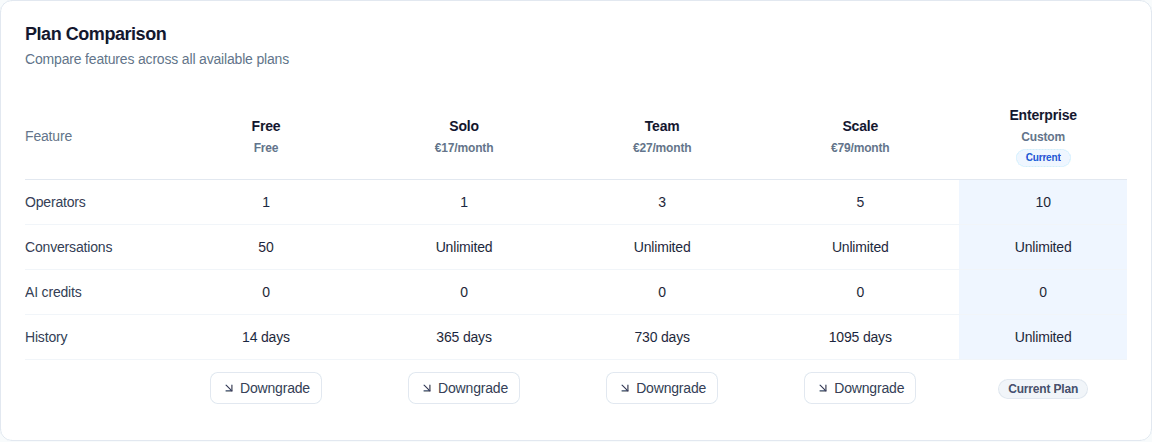Click the arrow icon on Free Downgrade
1152x442 pixels.
[228, 388]
